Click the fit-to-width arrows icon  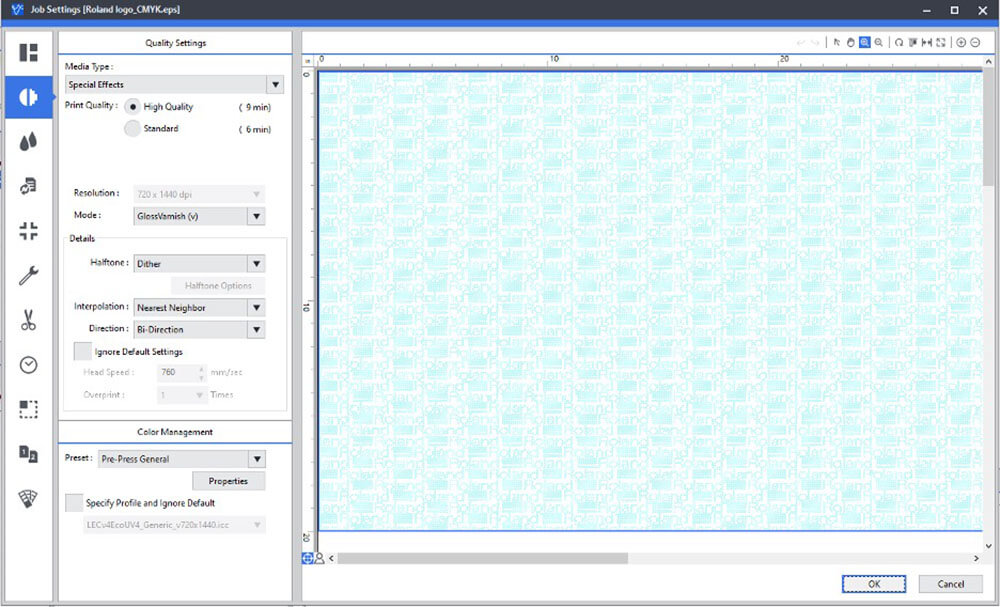click(x=927, y=43)
